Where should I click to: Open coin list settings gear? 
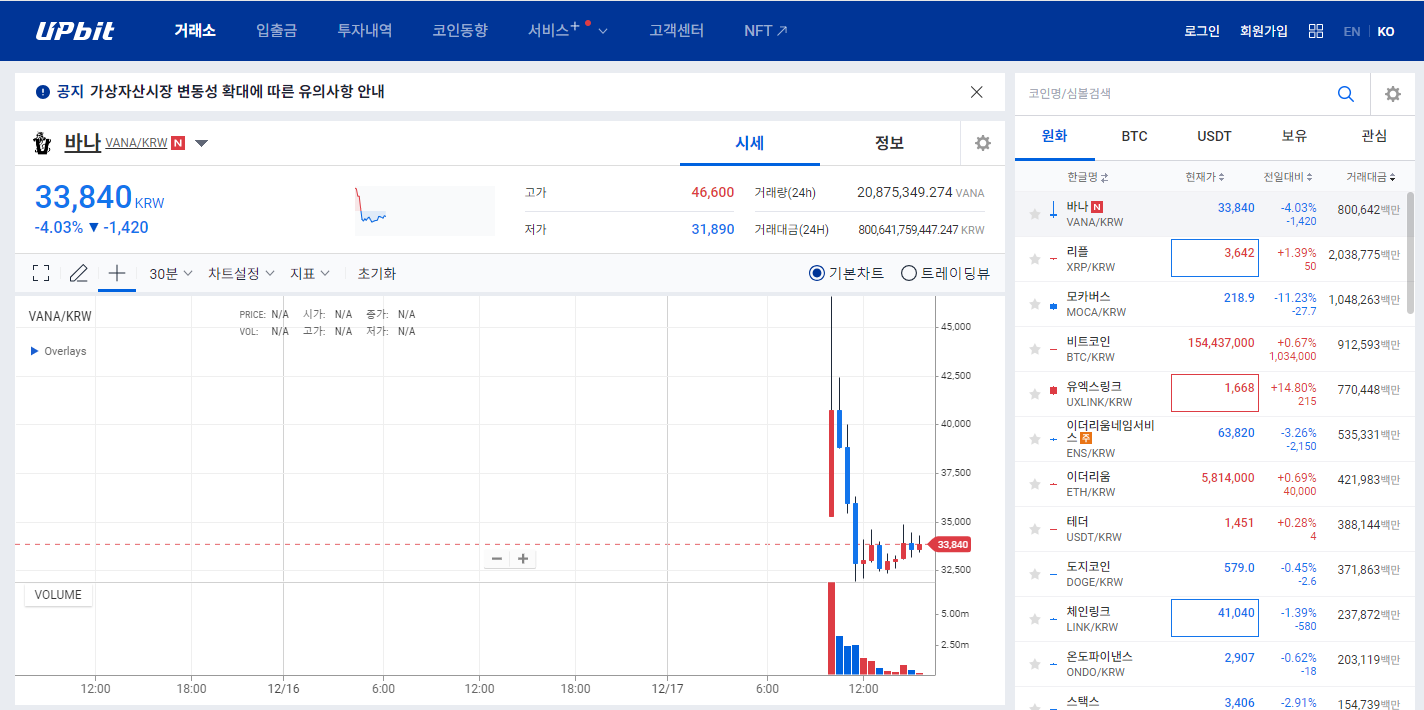[x=1393, y=94]
